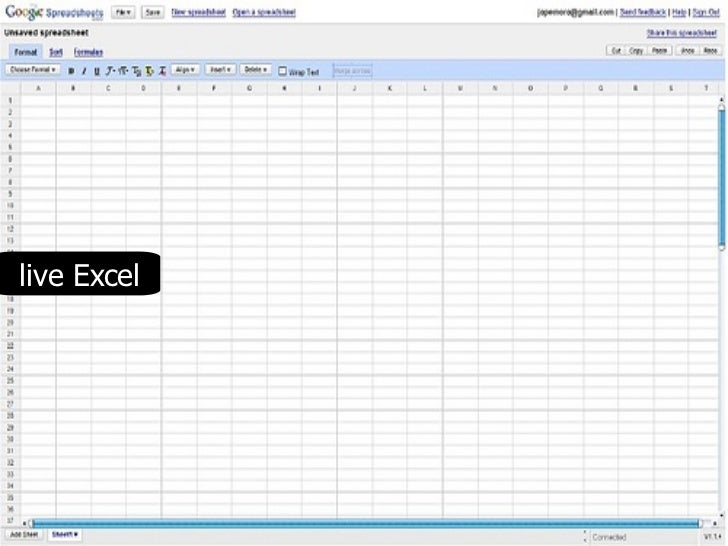
Task: Click the horizontal scrollbar thumb
Action: 365,524
